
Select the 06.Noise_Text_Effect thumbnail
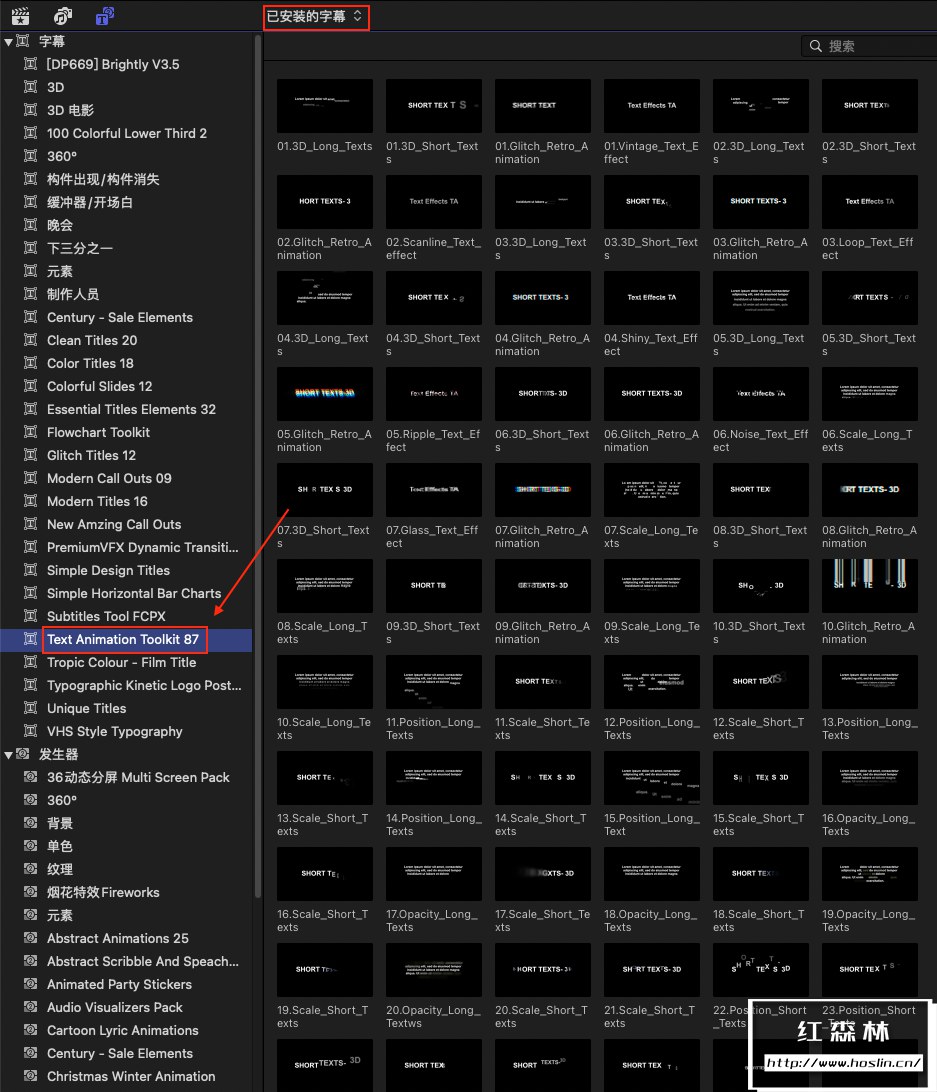[761, 393]
